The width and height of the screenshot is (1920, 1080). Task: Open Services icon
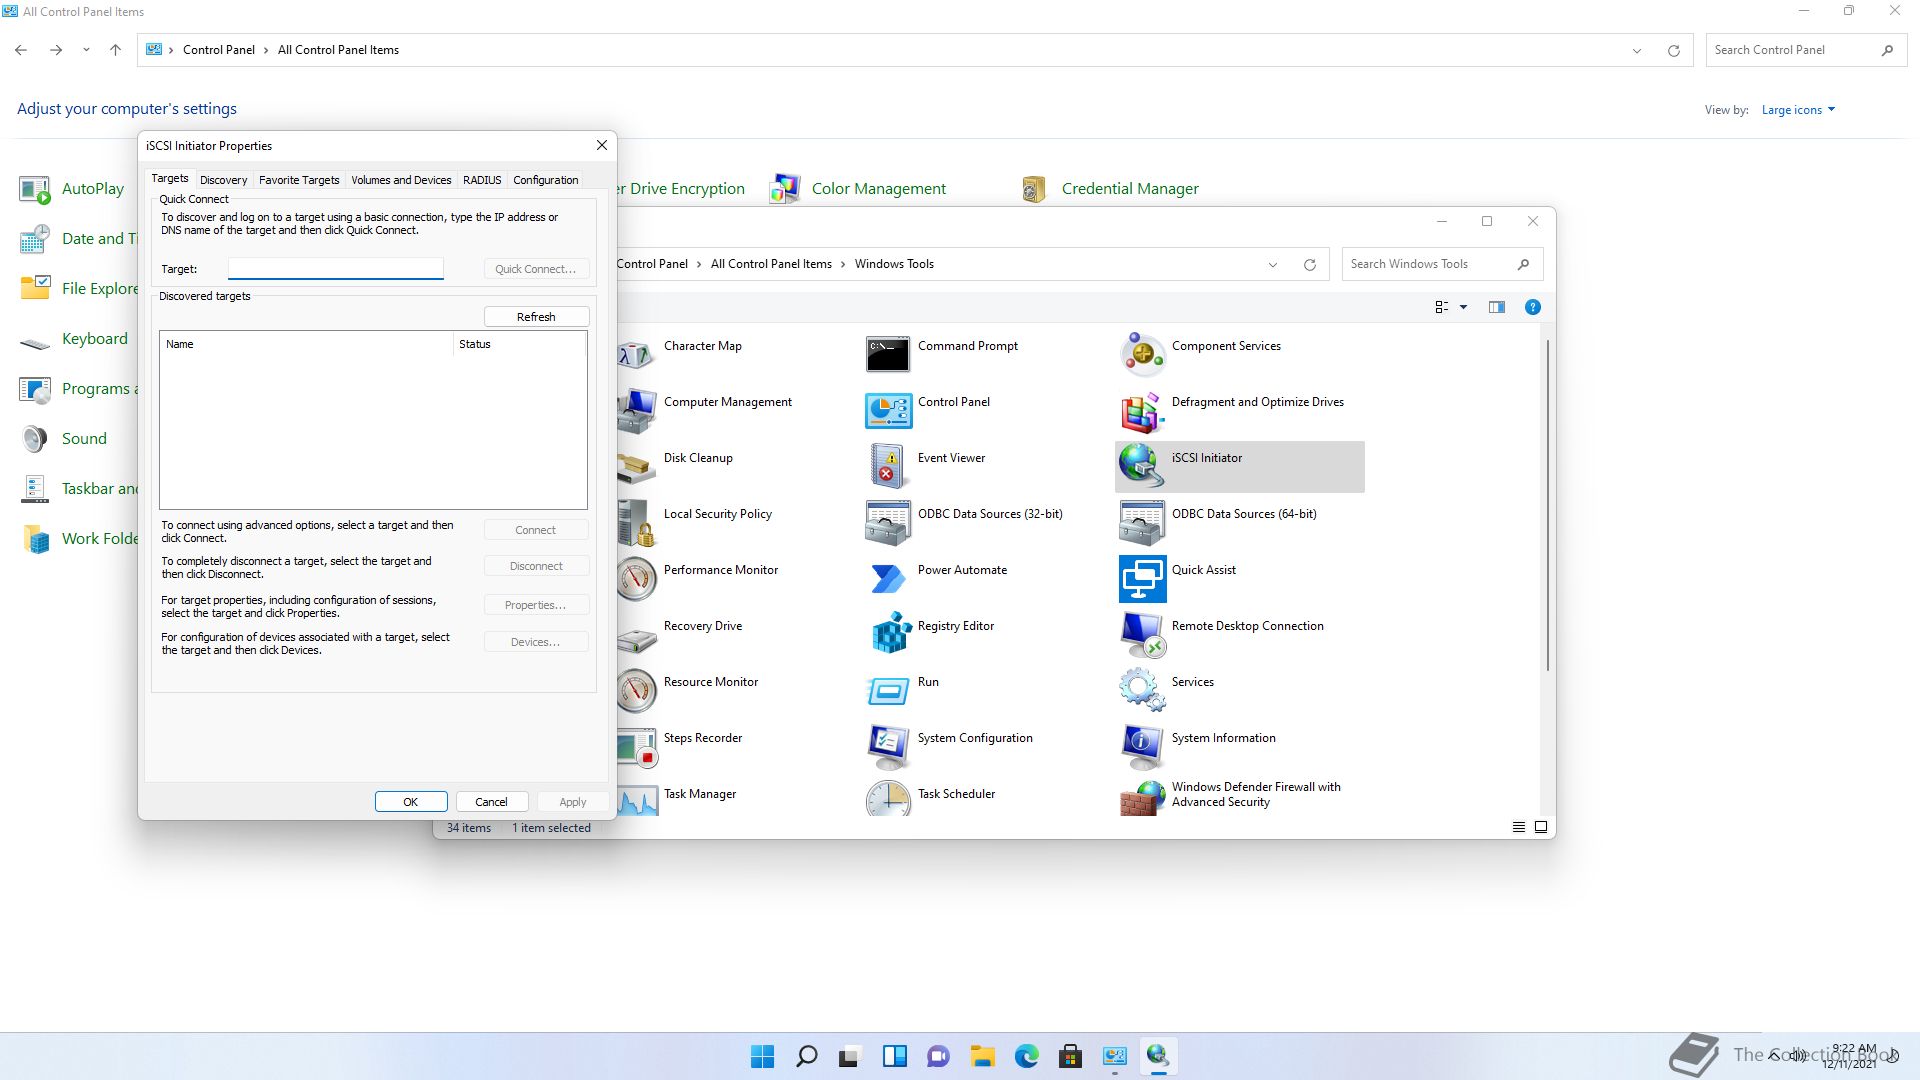point(1141,689)
